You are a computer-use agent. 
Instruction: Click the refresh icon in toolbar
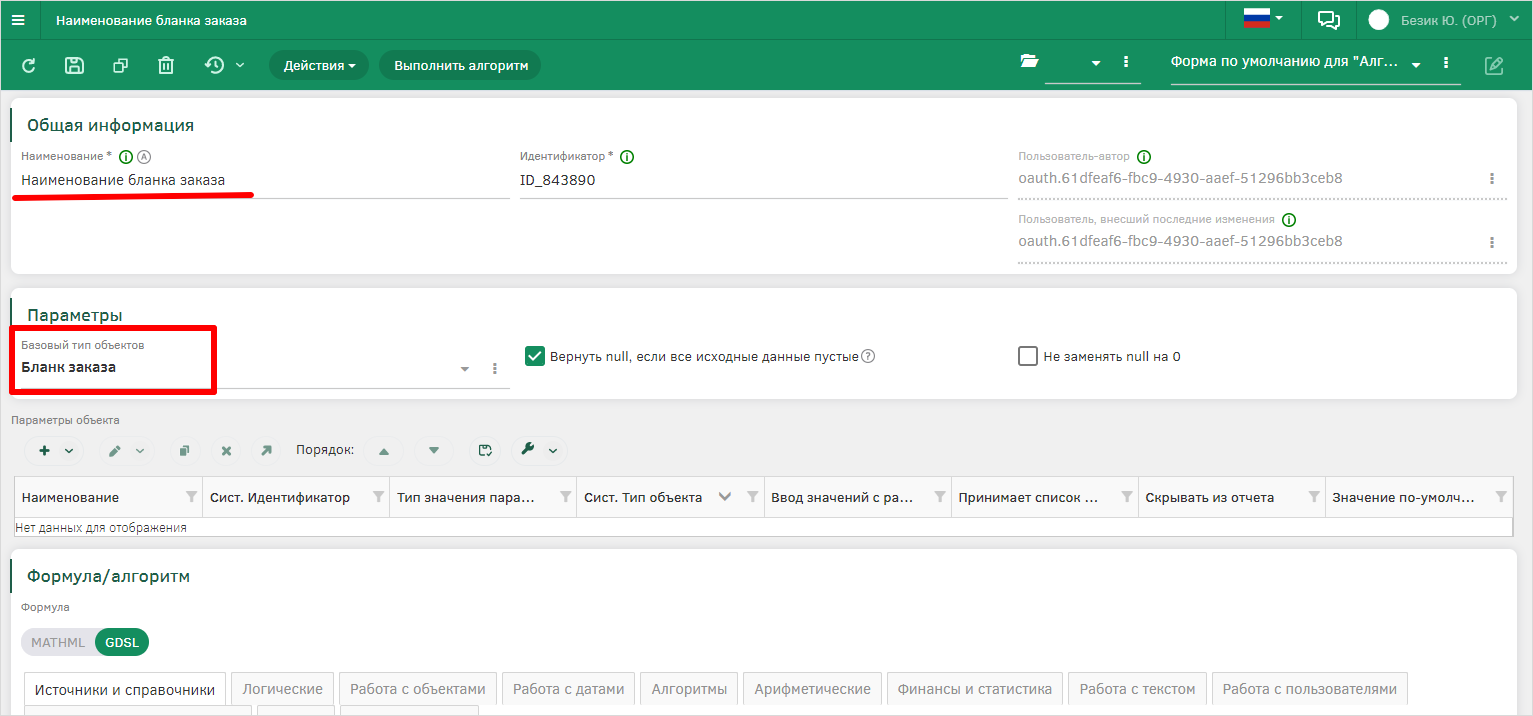[29, 65]
